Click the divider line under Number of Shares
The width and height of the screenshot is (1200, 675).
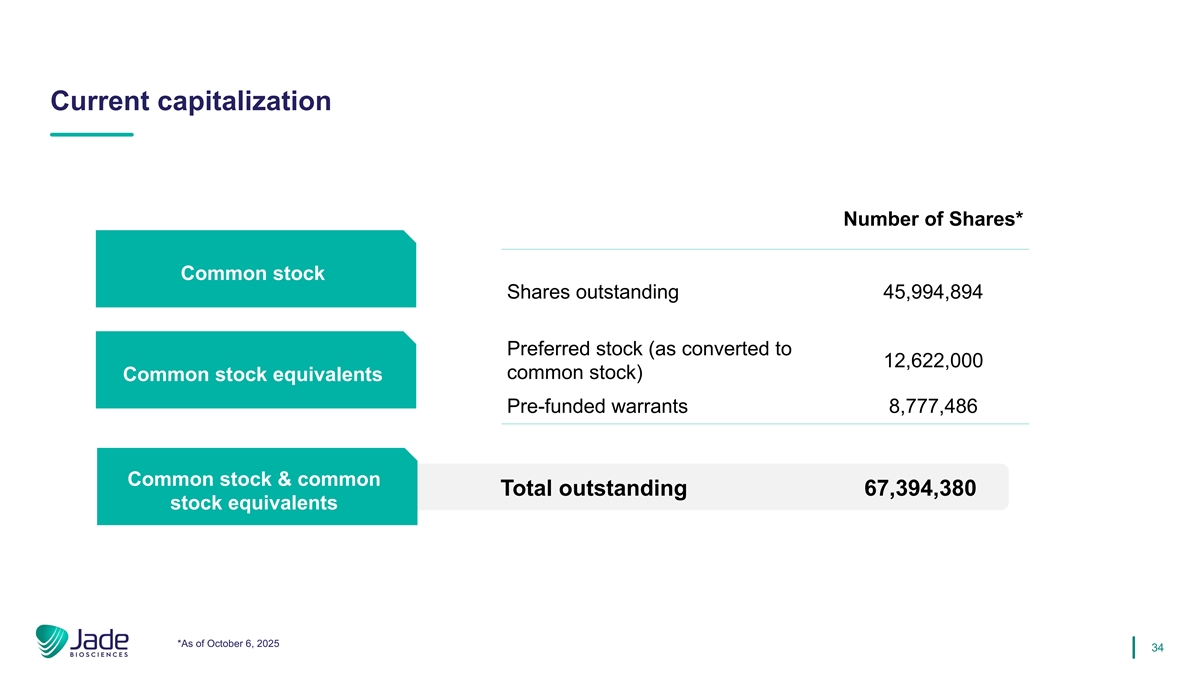pos(765,249)
